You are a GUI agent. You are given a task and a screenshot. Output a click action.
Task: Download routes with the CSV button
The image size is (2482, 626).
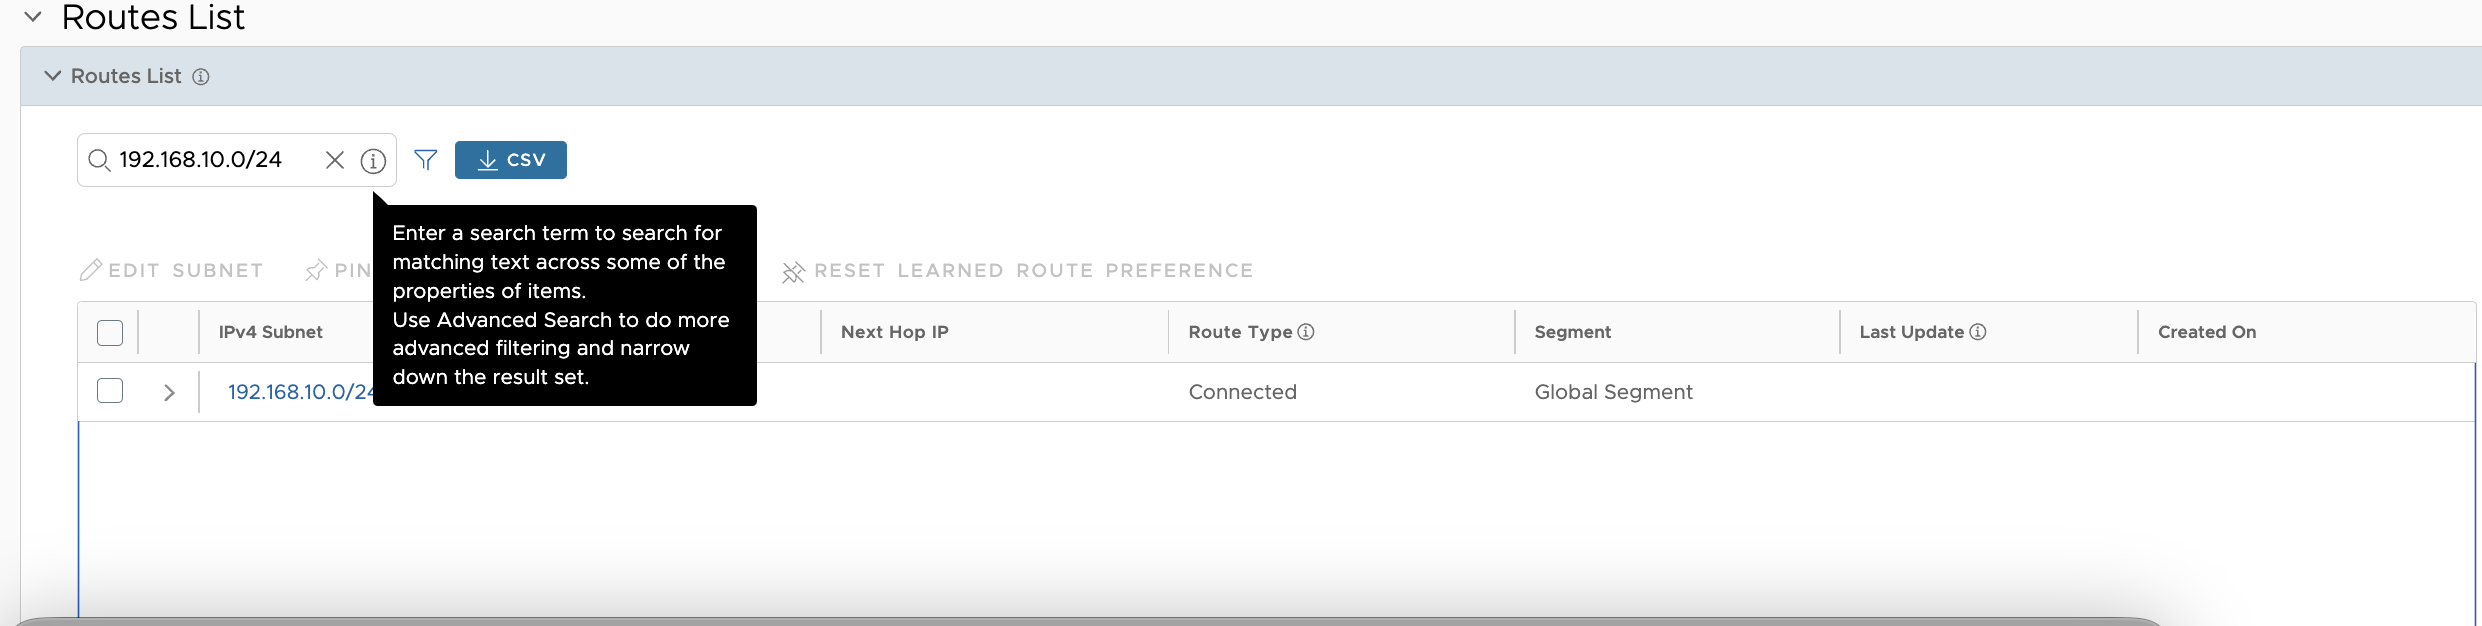[511, 160]
